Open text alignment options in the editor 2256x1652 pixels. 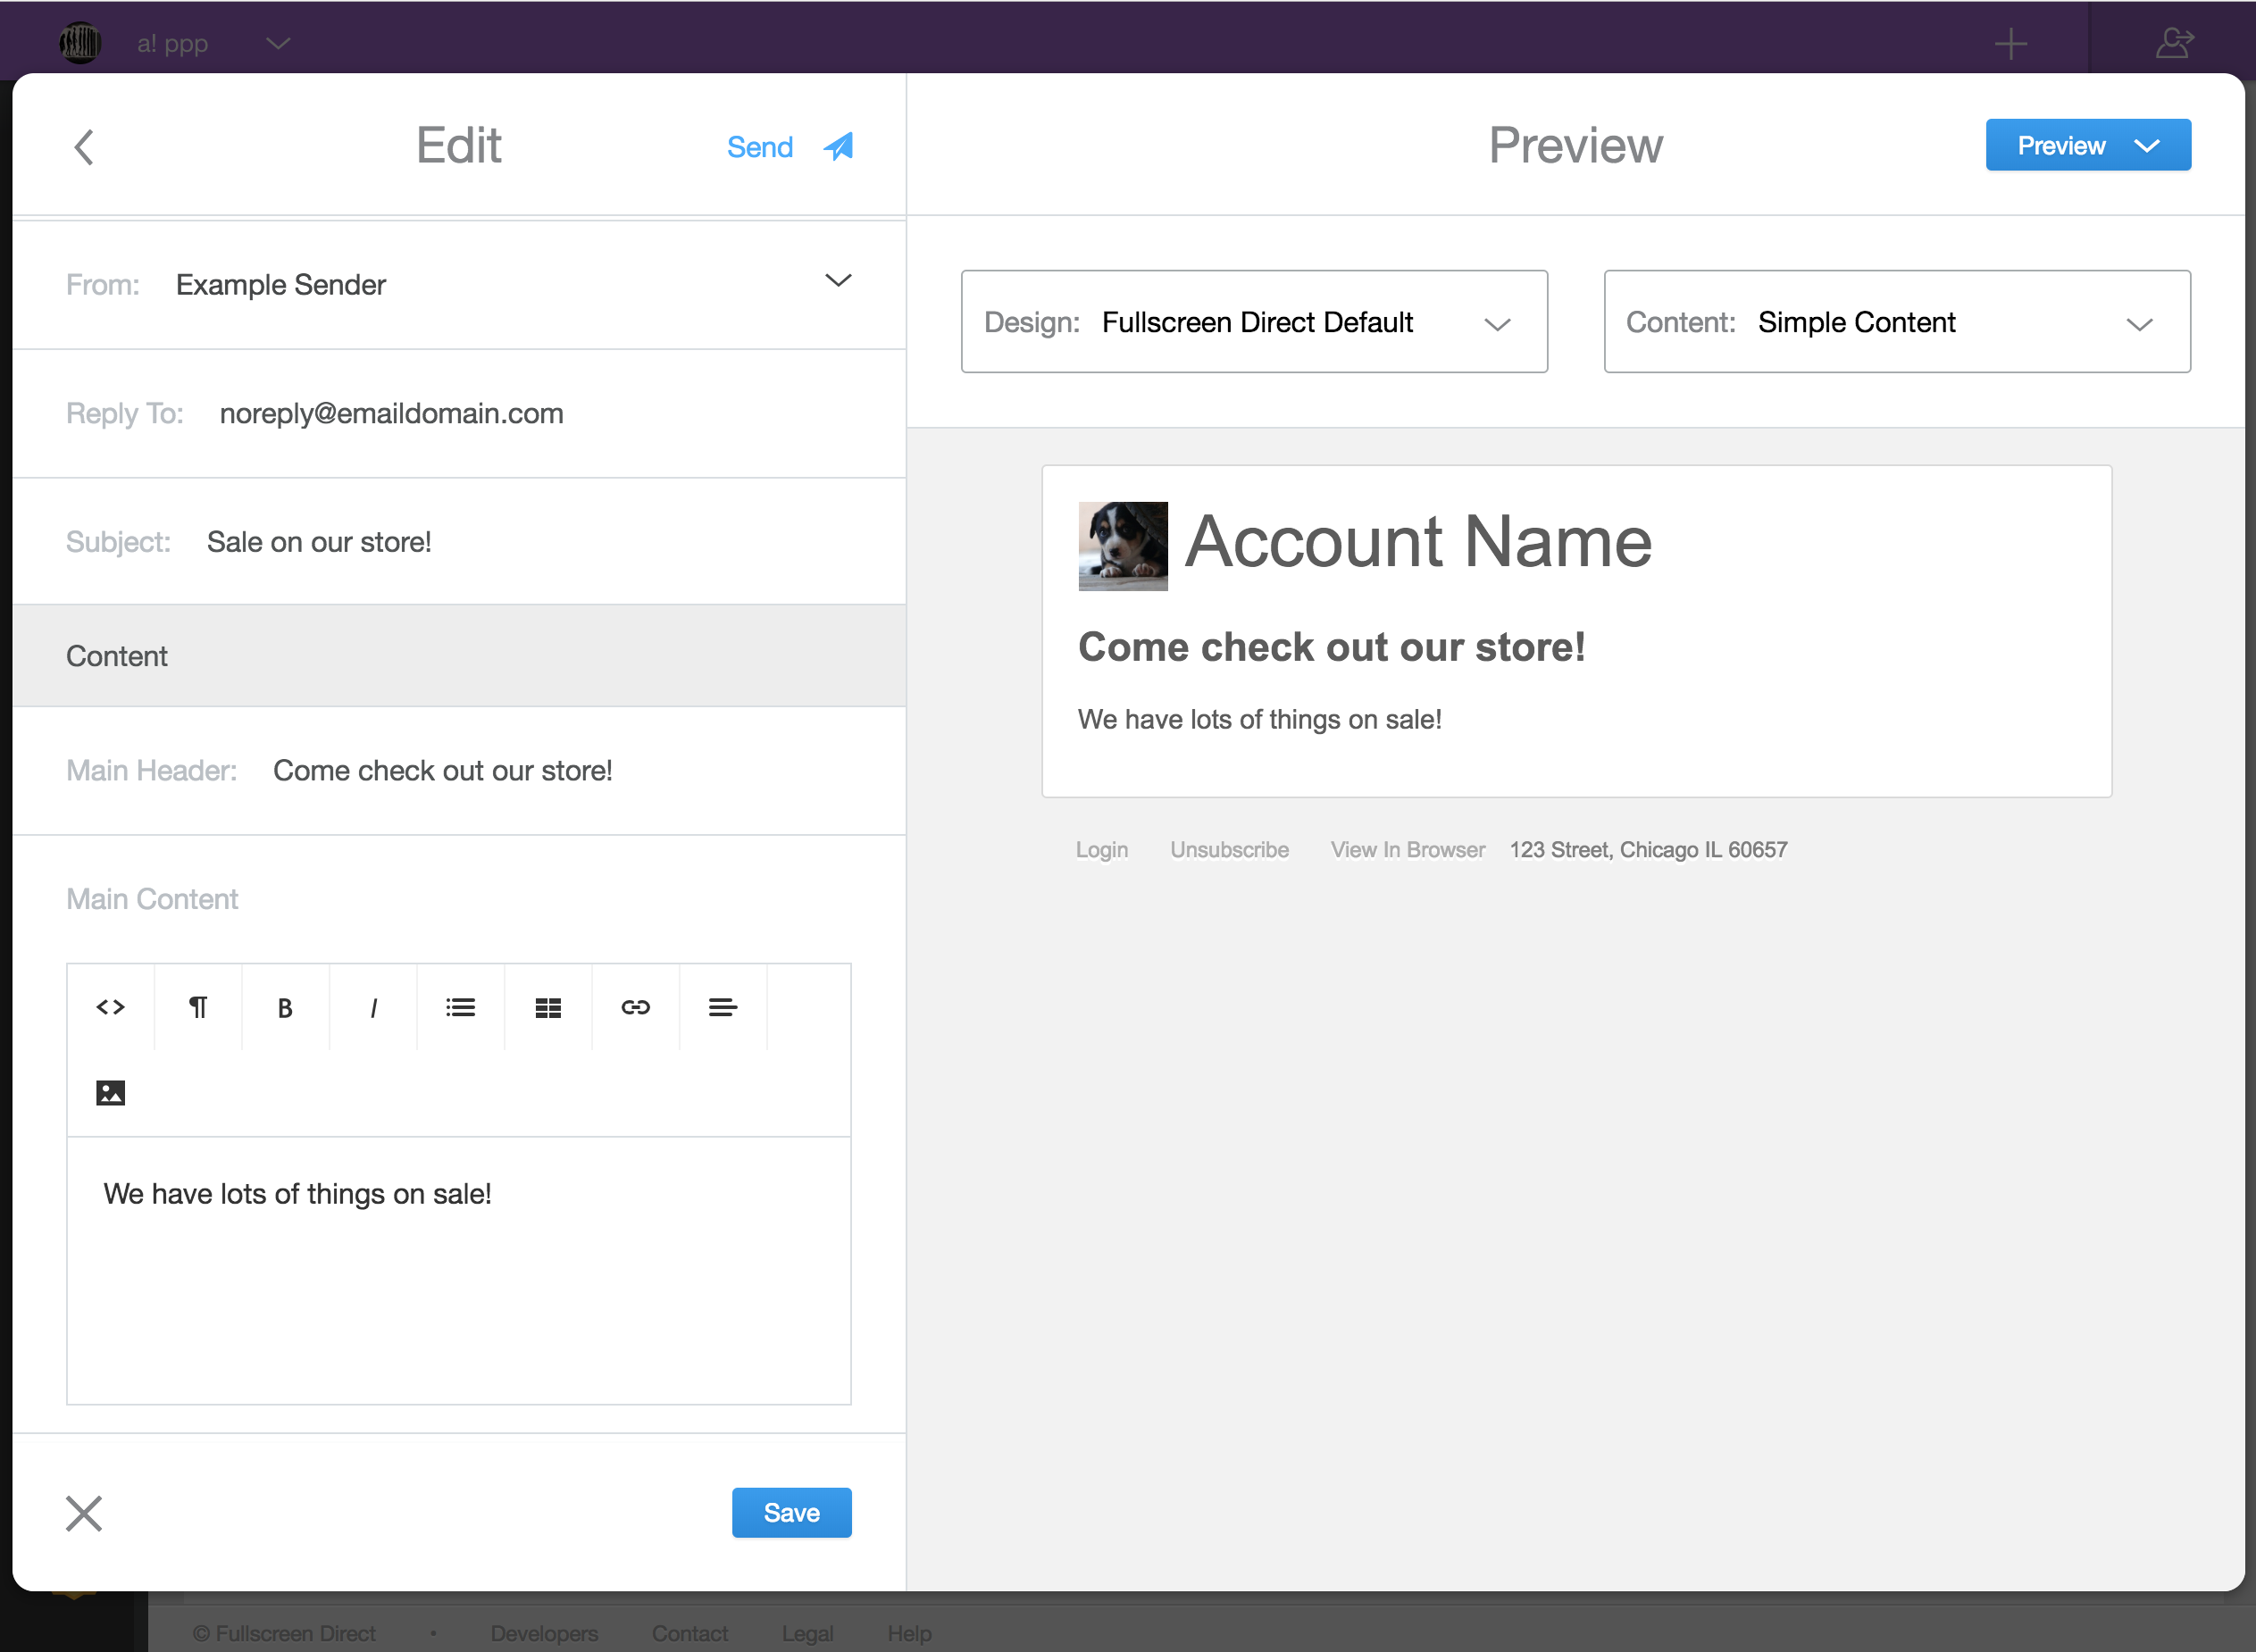point(722,1007)
